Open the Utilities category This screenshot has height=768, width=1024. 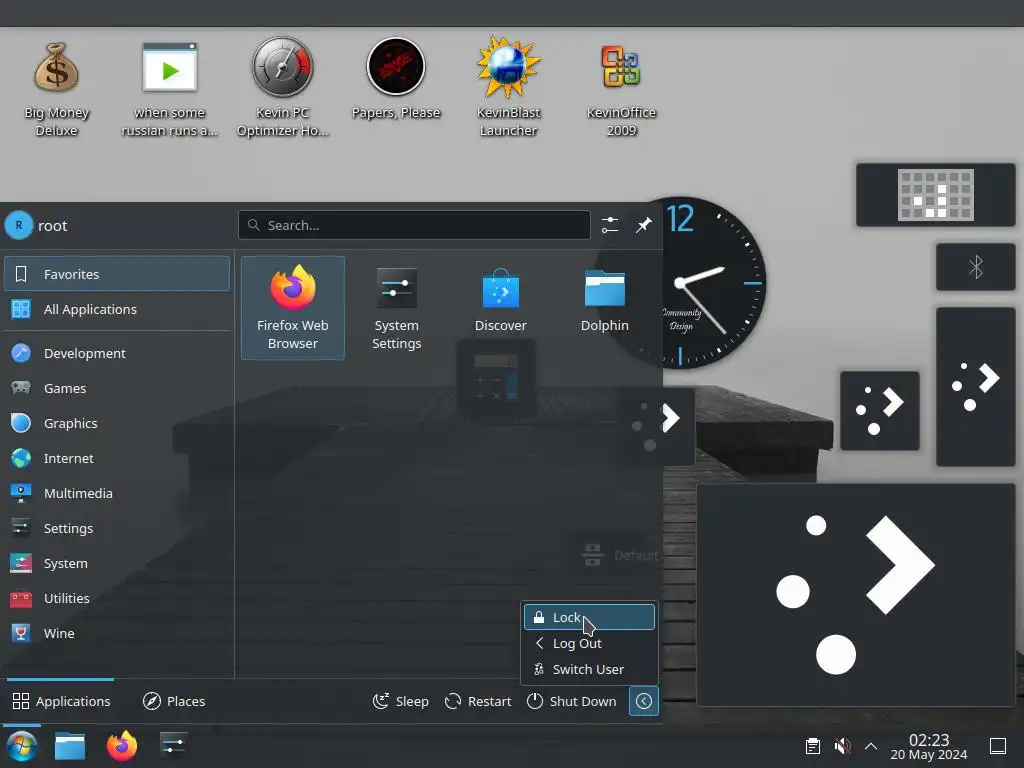point(117,598)
